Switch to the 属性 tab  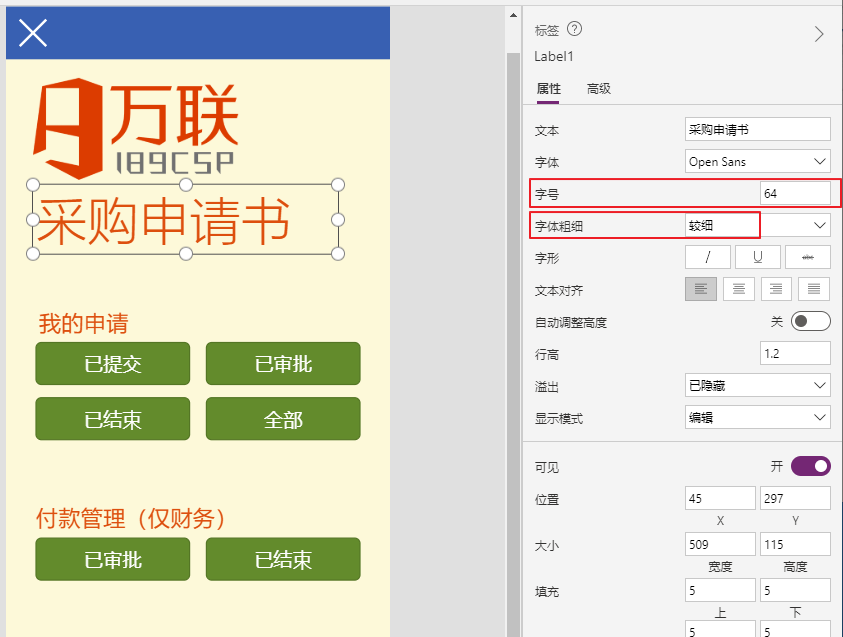tap(548, 89)
